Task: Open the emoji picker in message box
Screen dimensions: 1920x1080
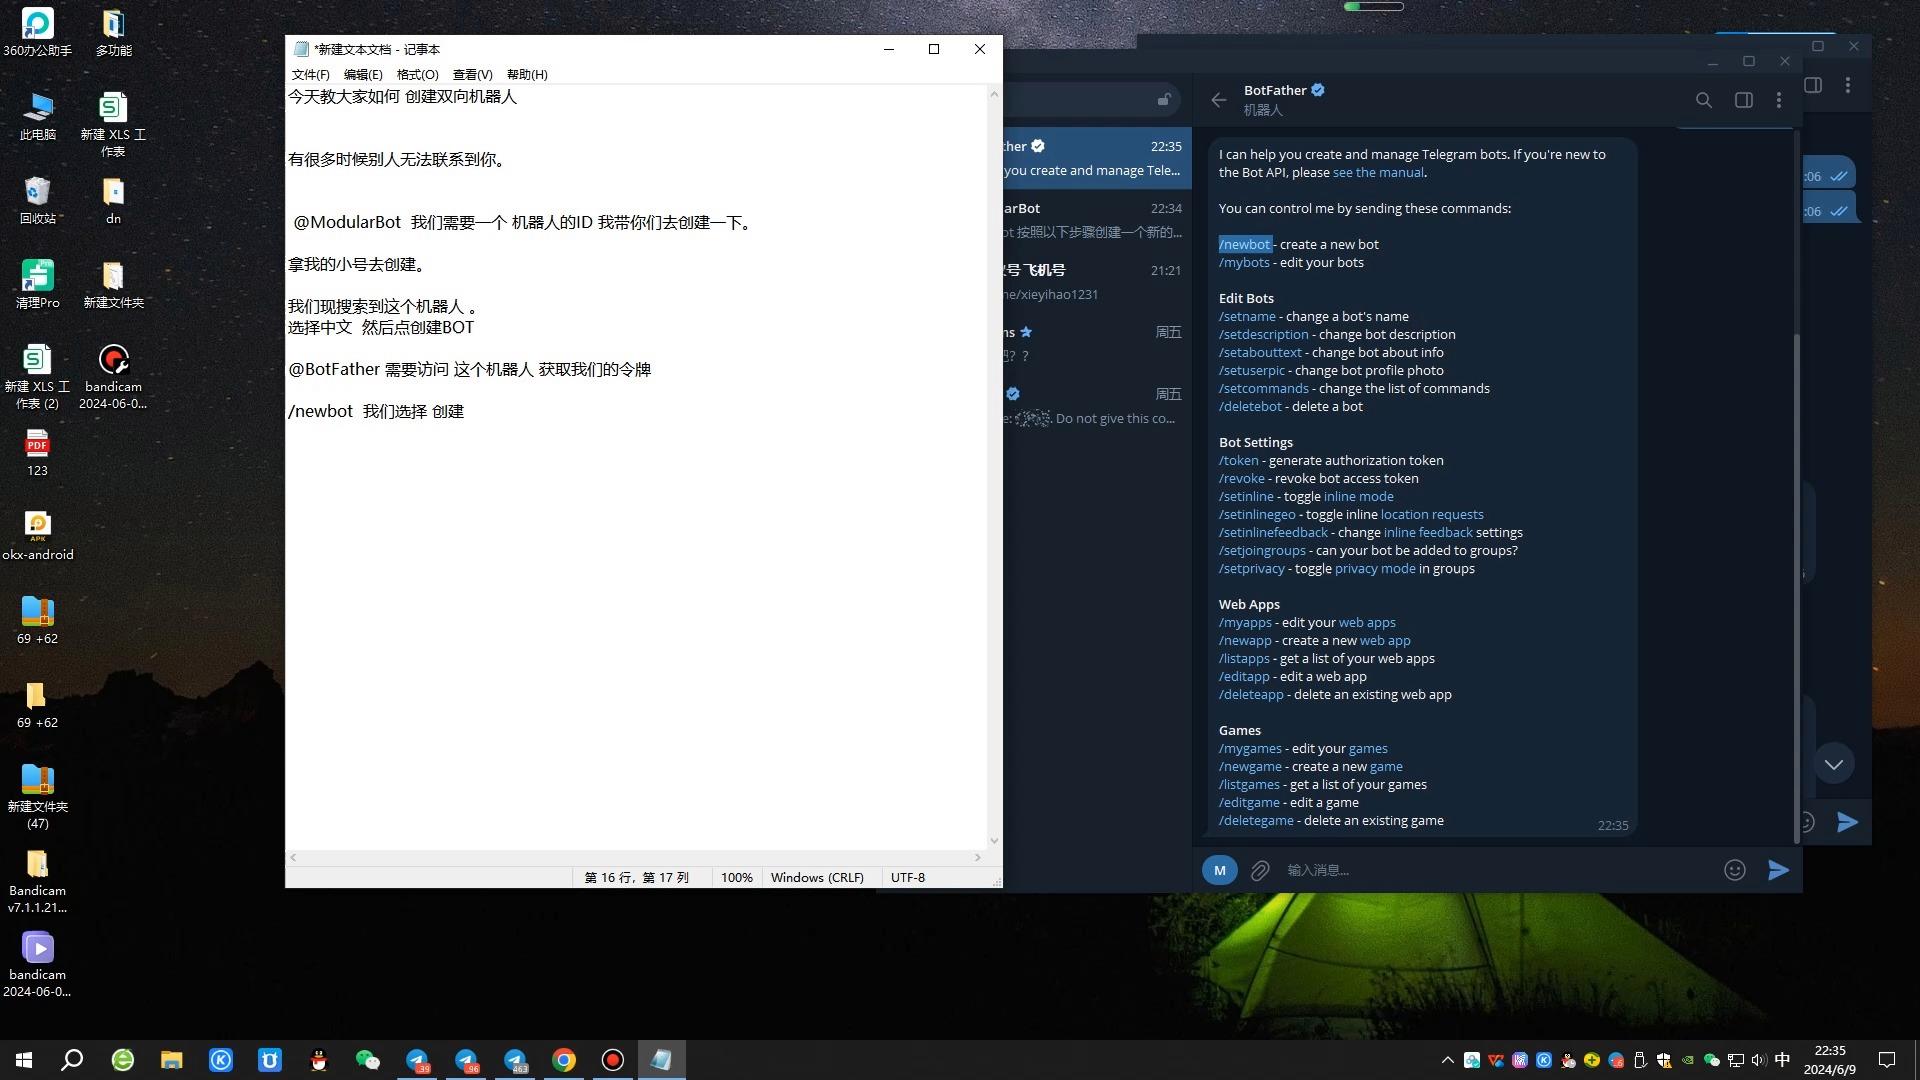Action: coord(1735,870)
